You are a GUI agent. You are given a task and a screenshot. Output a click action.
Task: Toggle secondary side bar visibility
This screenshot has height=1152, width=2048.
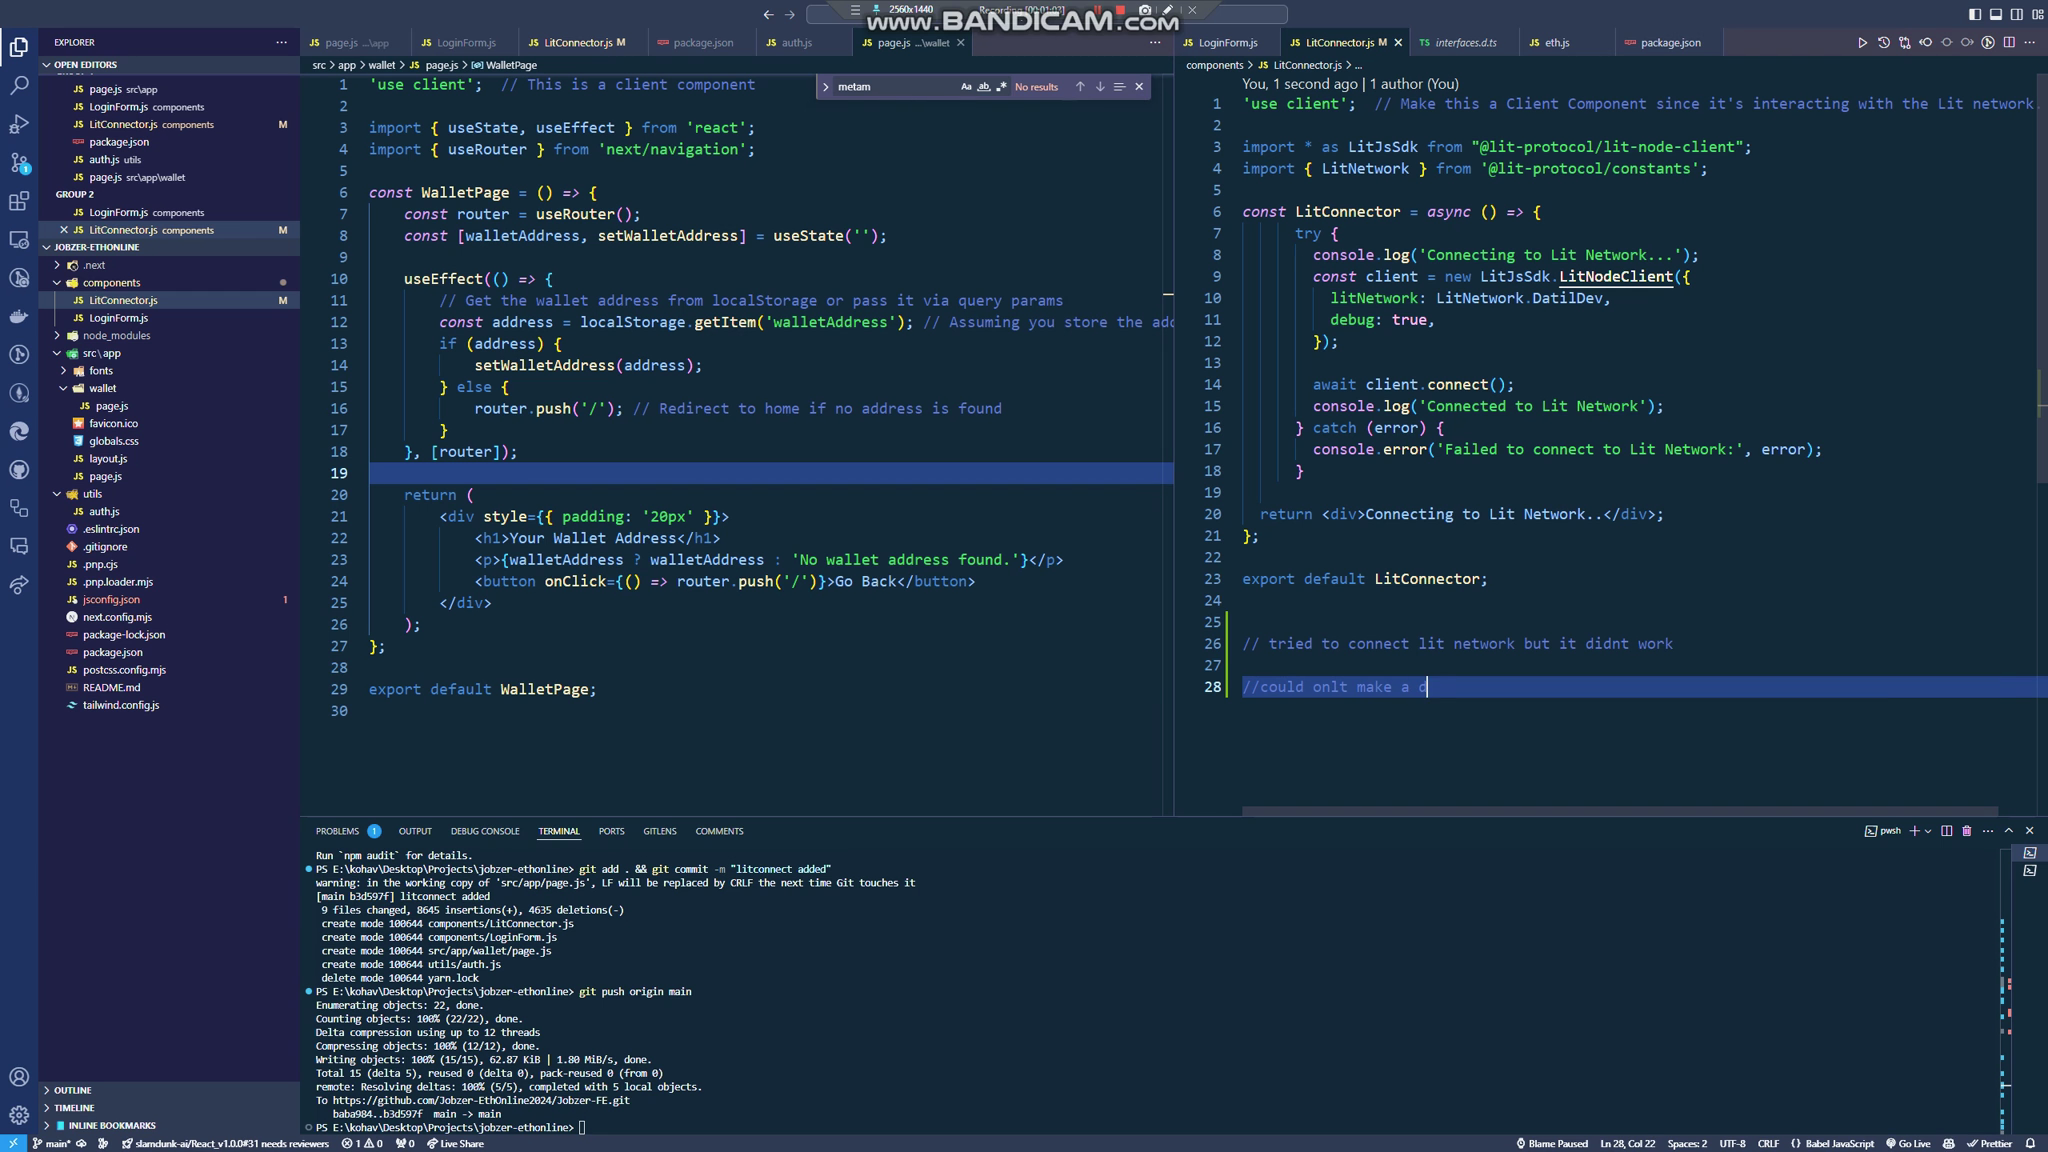(x=2016, y=14)
